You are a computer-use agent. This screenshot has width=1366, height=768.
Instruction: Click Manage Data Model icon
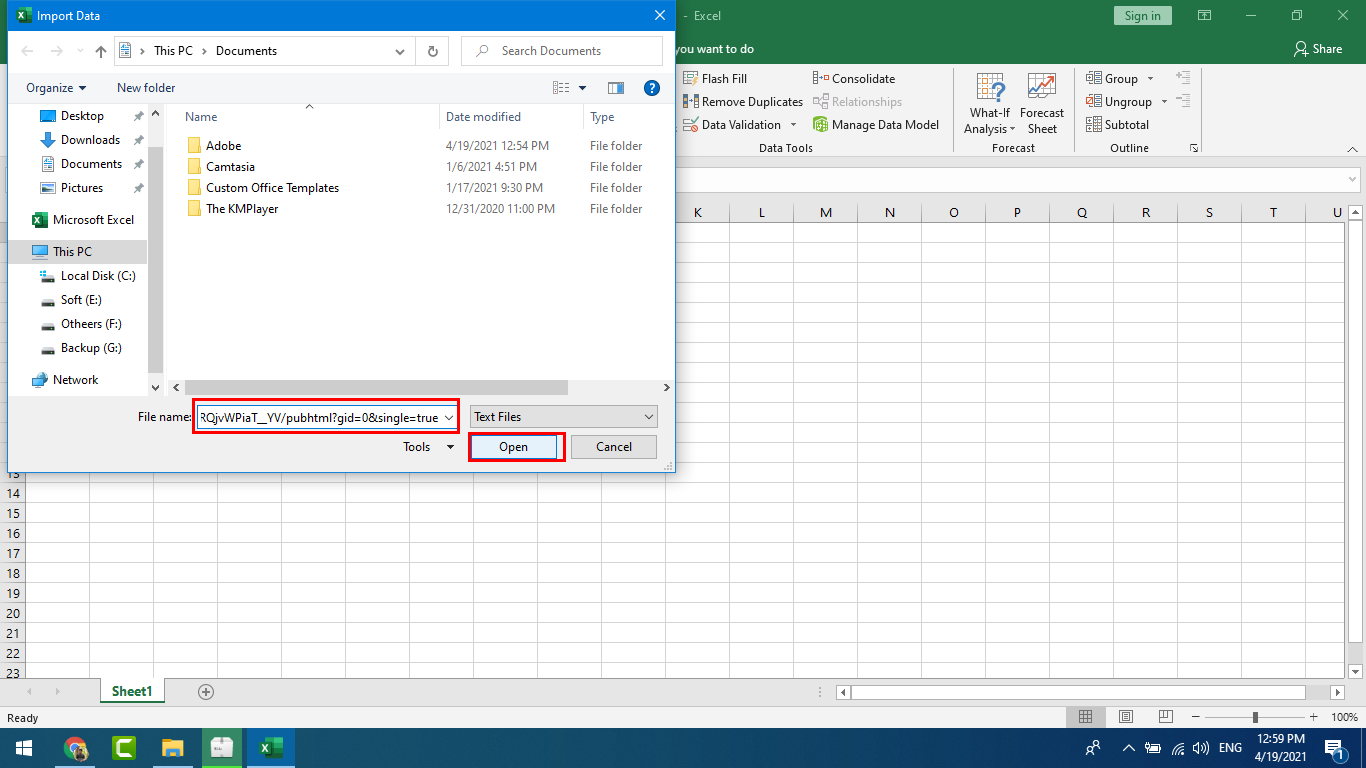pyautogui.click(x=821, y=125)
